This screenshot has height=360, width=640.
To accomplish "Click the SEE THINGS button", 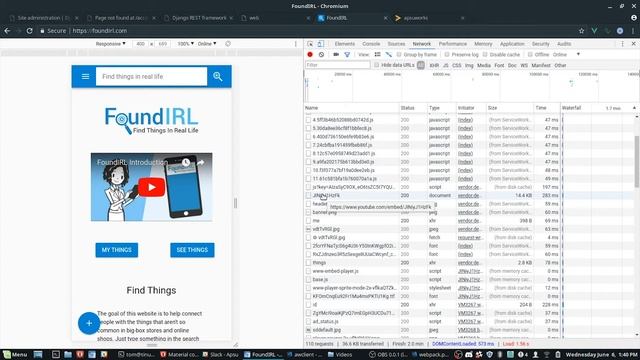I will [x=192, y=250].
